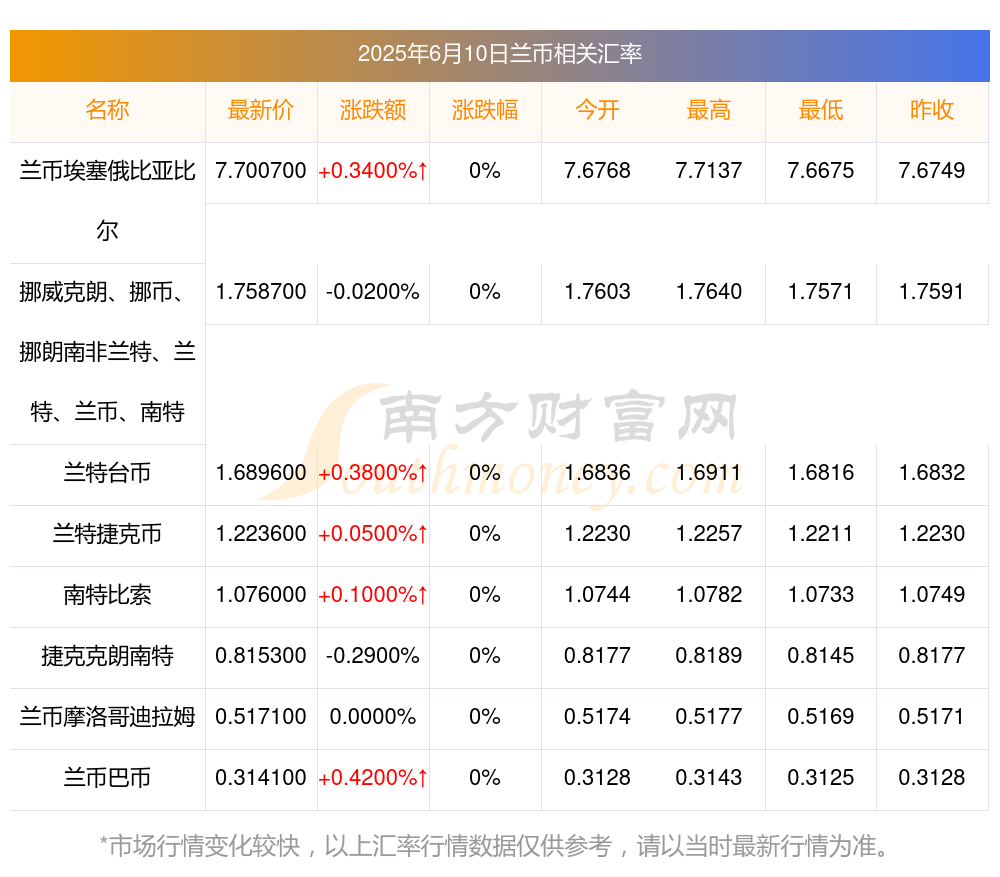Click latest price 1.076000
Screen dimensions: 1000x877
tap(261, 595)
